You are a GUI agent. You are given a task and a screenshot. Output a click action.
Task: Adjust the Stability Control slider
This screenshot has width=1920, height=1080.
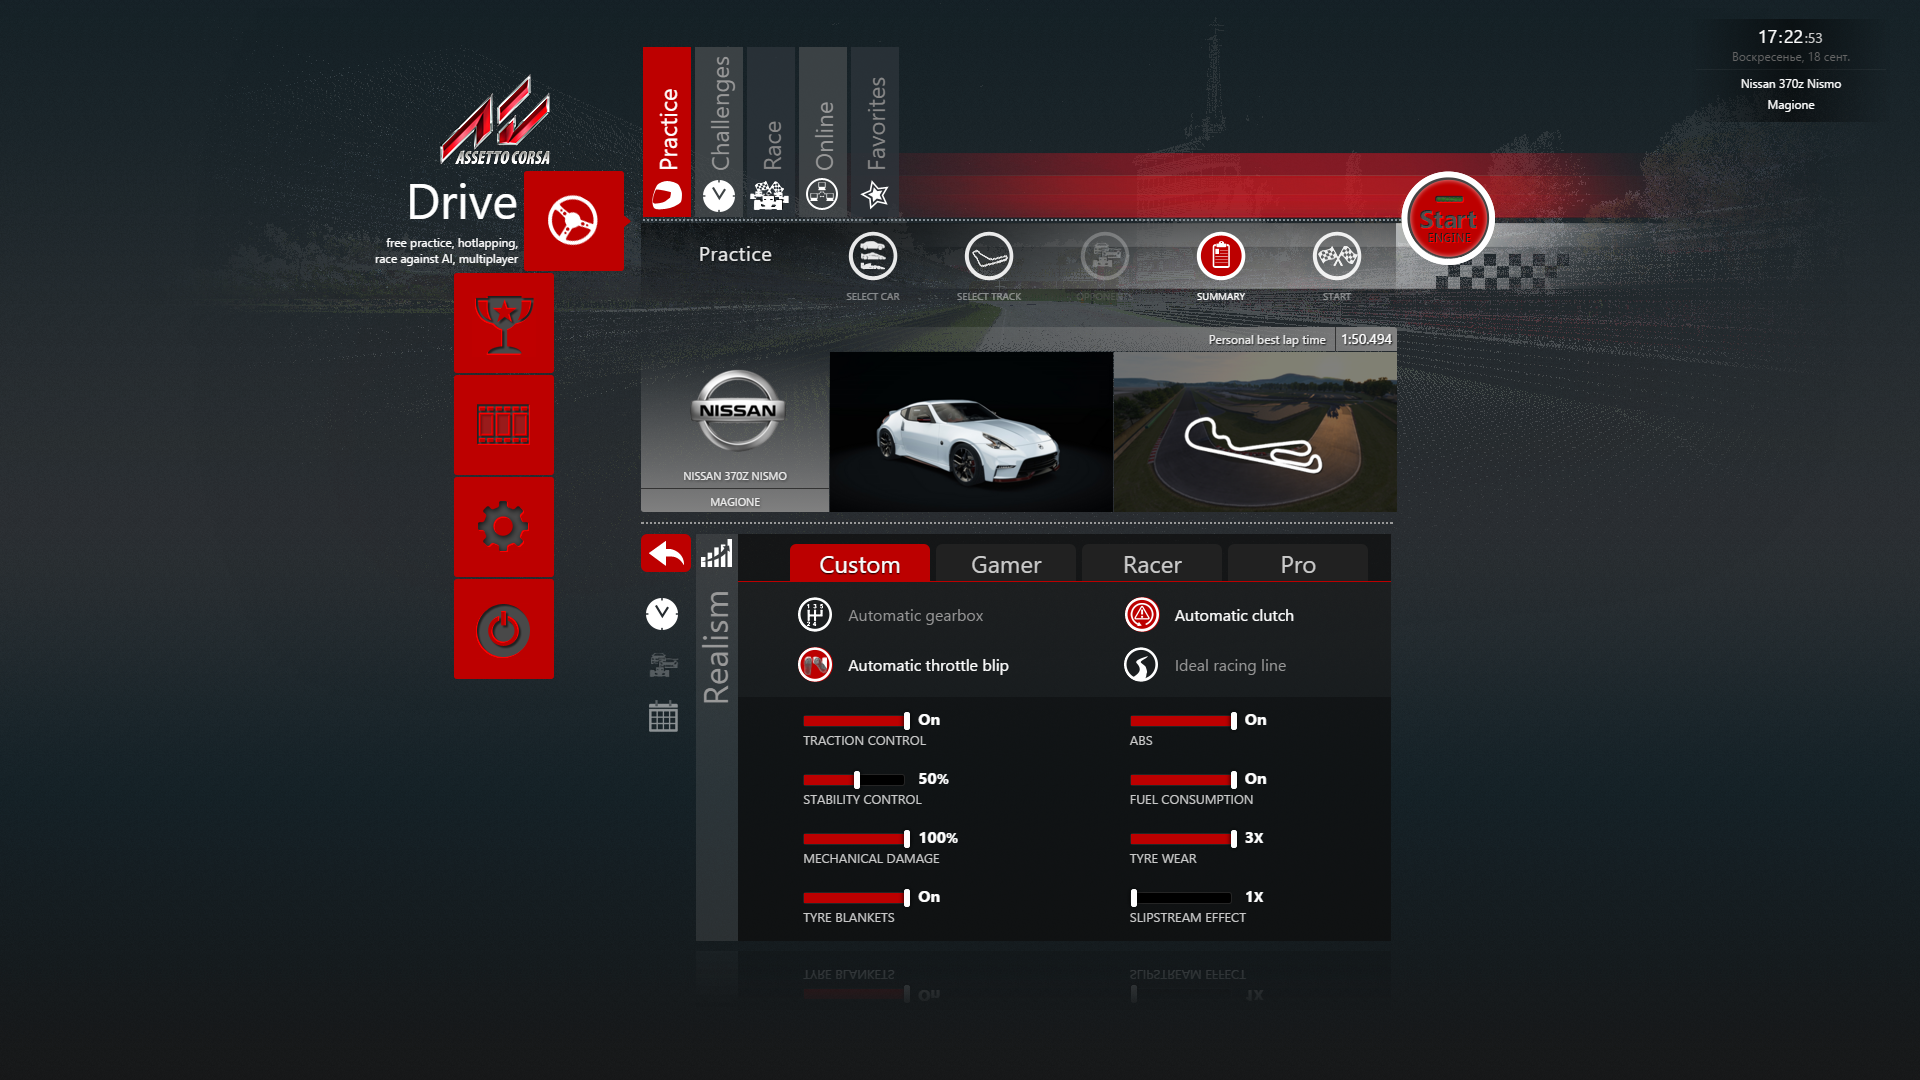tap(856, 780)
